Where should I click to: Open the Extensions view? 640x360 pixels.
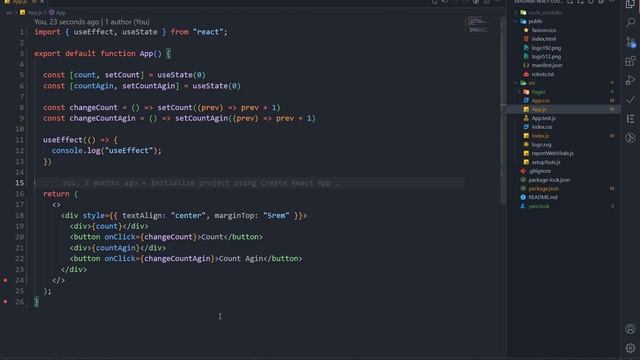[631, 61]
